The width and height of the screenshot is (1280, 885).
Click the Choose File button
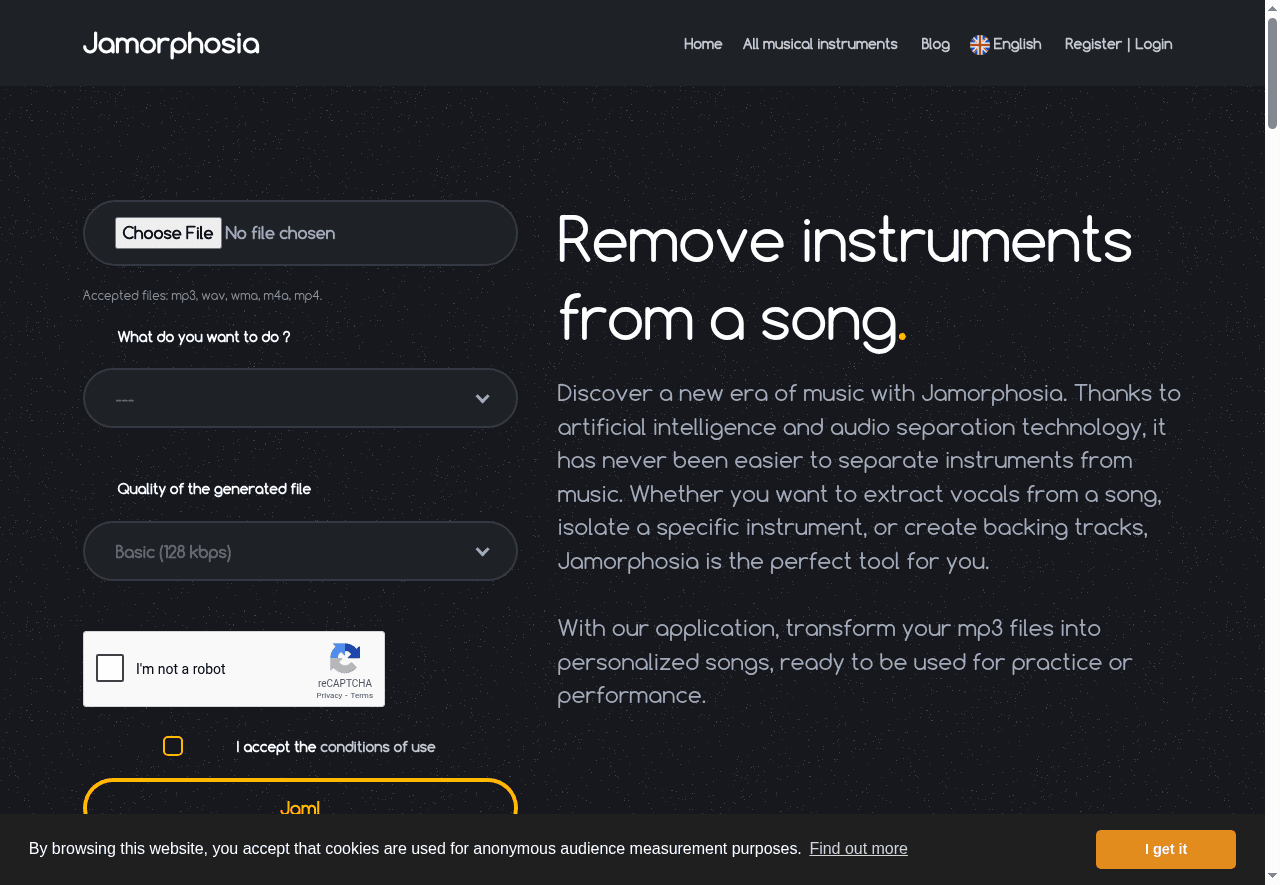tap(168, 233)
